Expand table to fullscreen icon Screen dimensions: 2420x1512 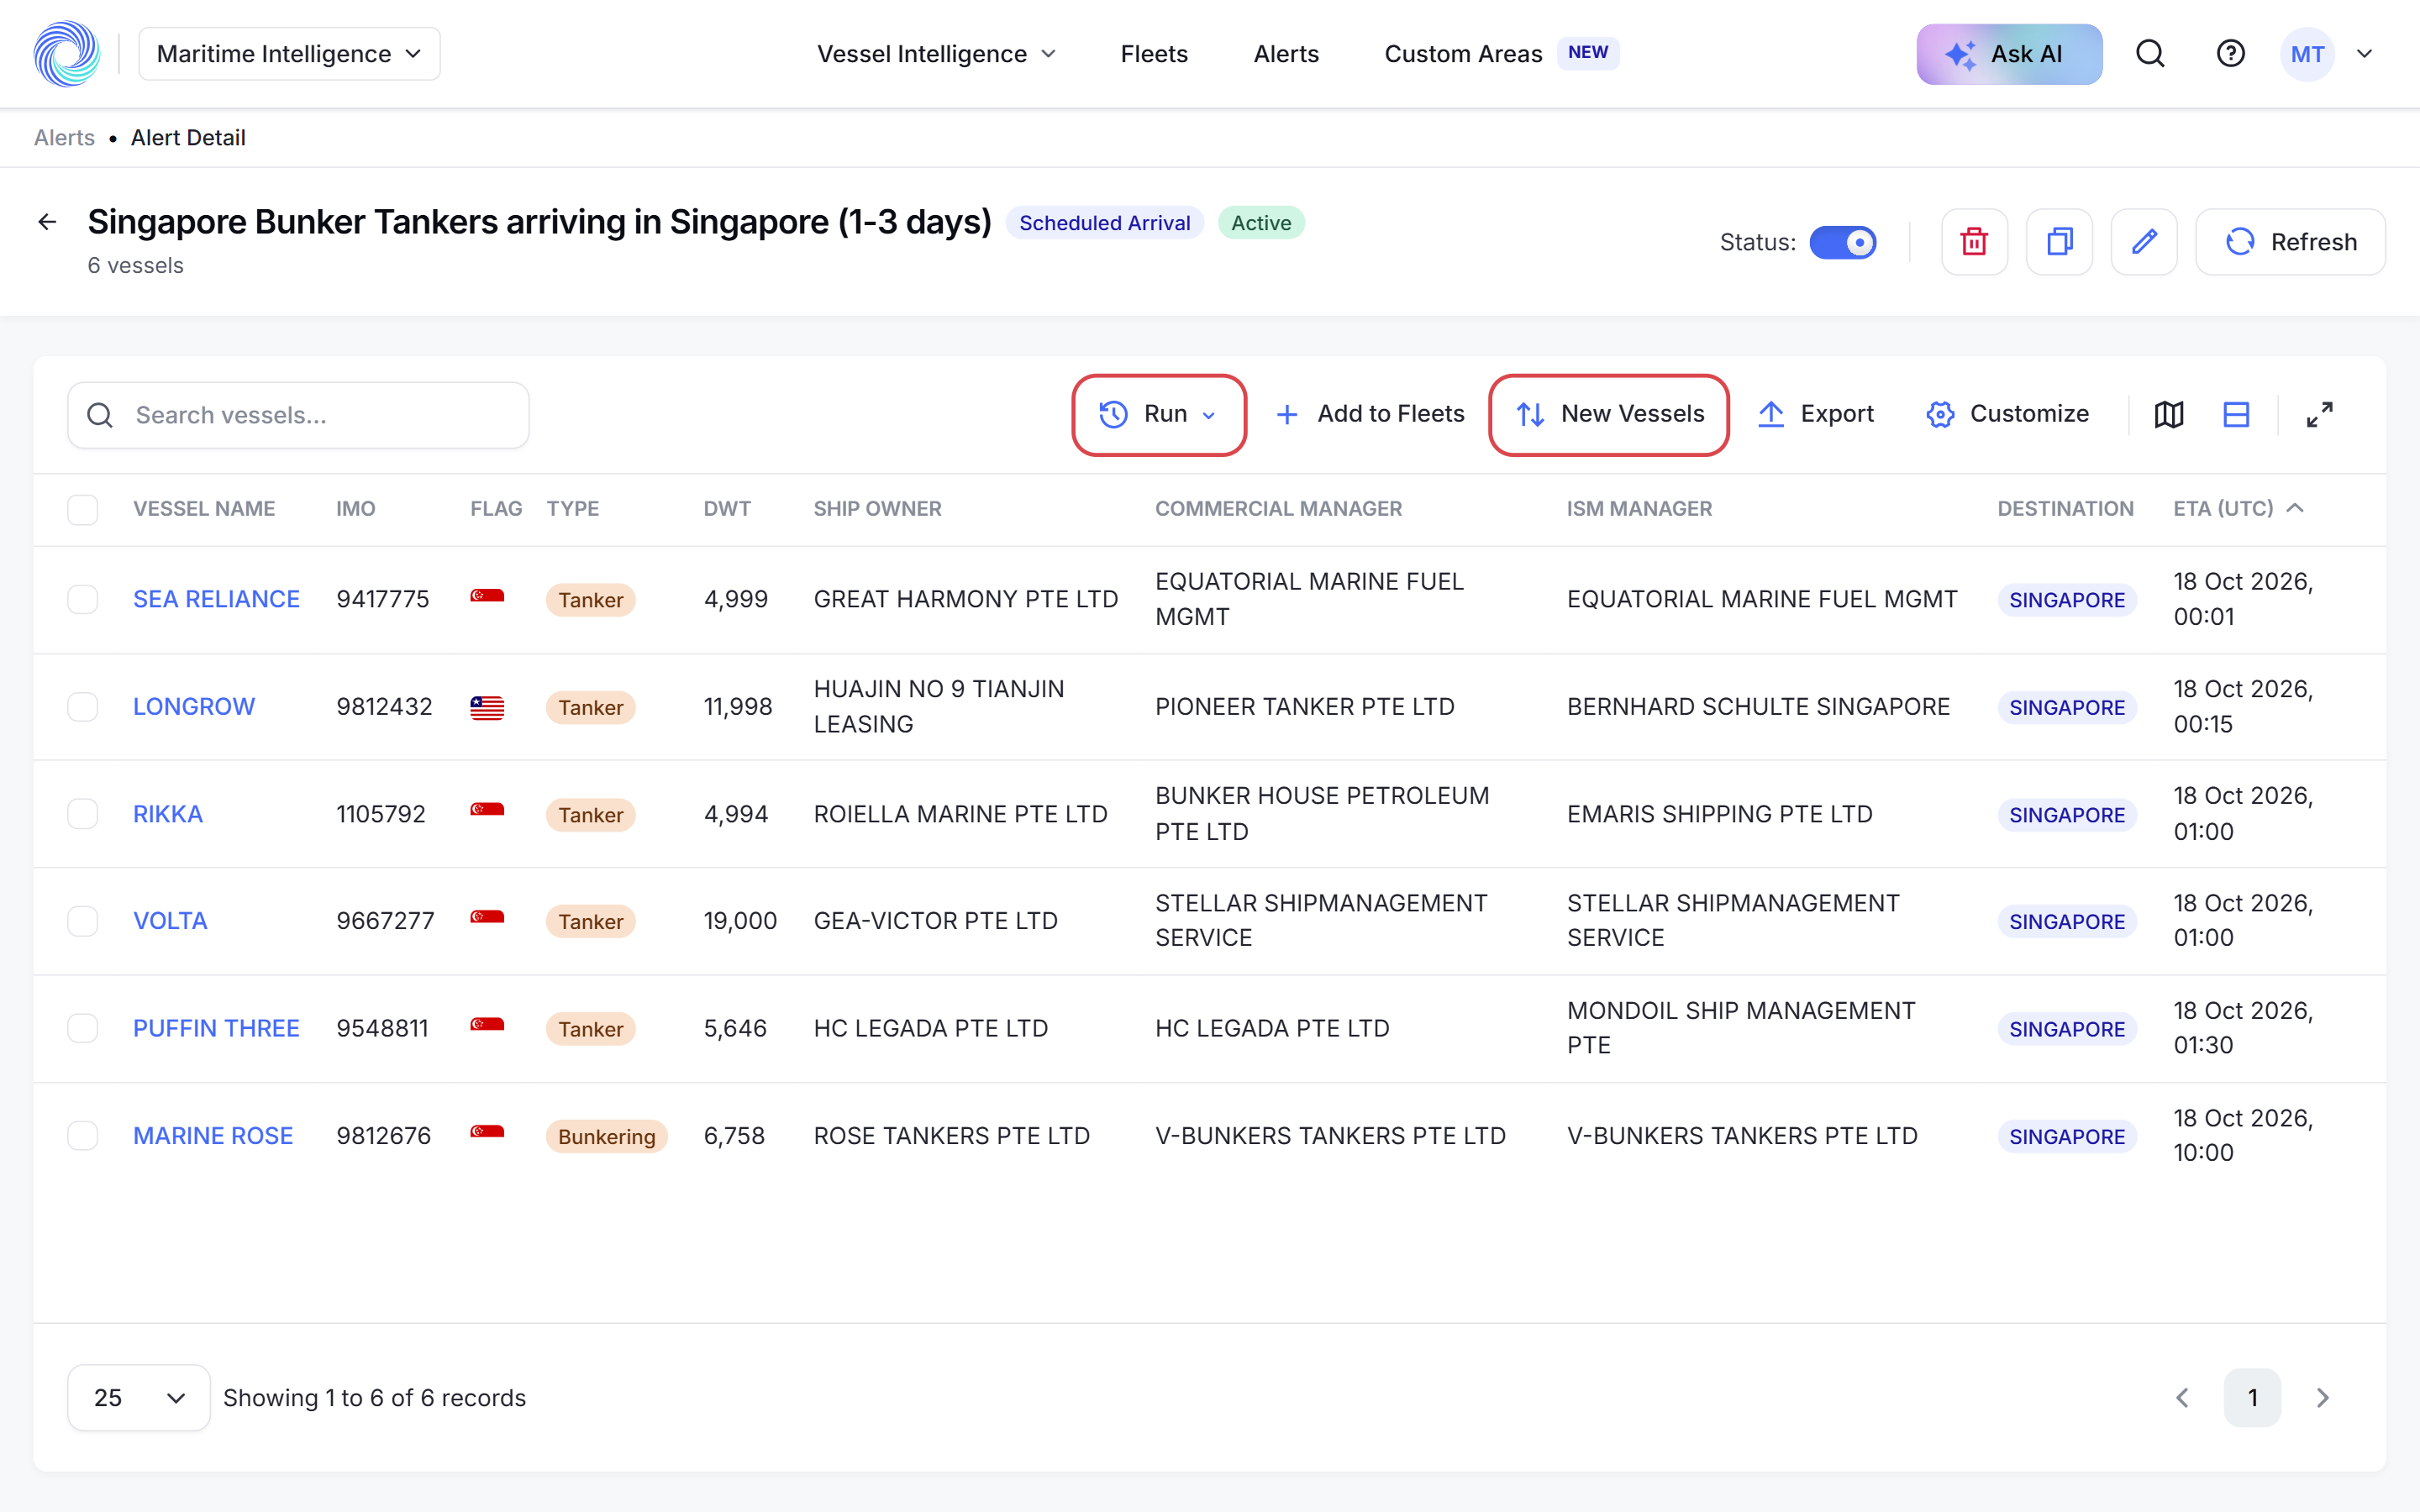[2320, 414]
